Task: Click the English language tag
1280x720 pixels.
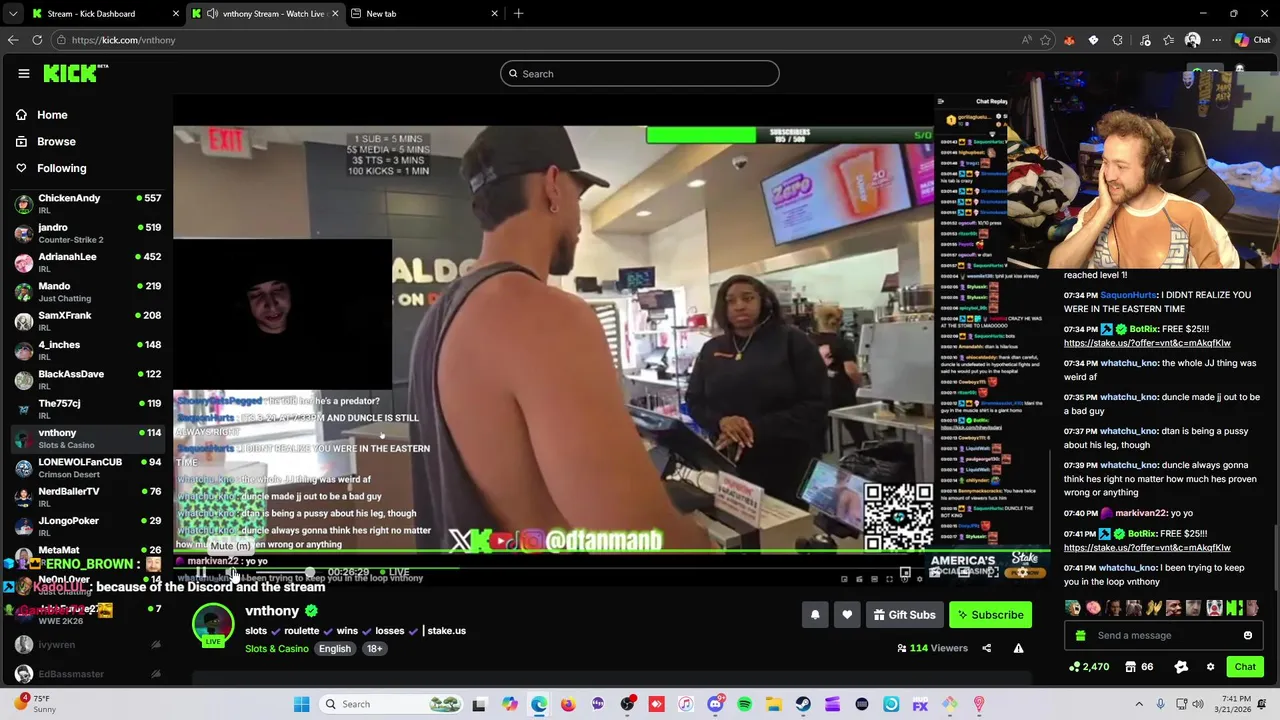Action: (335, 649)
